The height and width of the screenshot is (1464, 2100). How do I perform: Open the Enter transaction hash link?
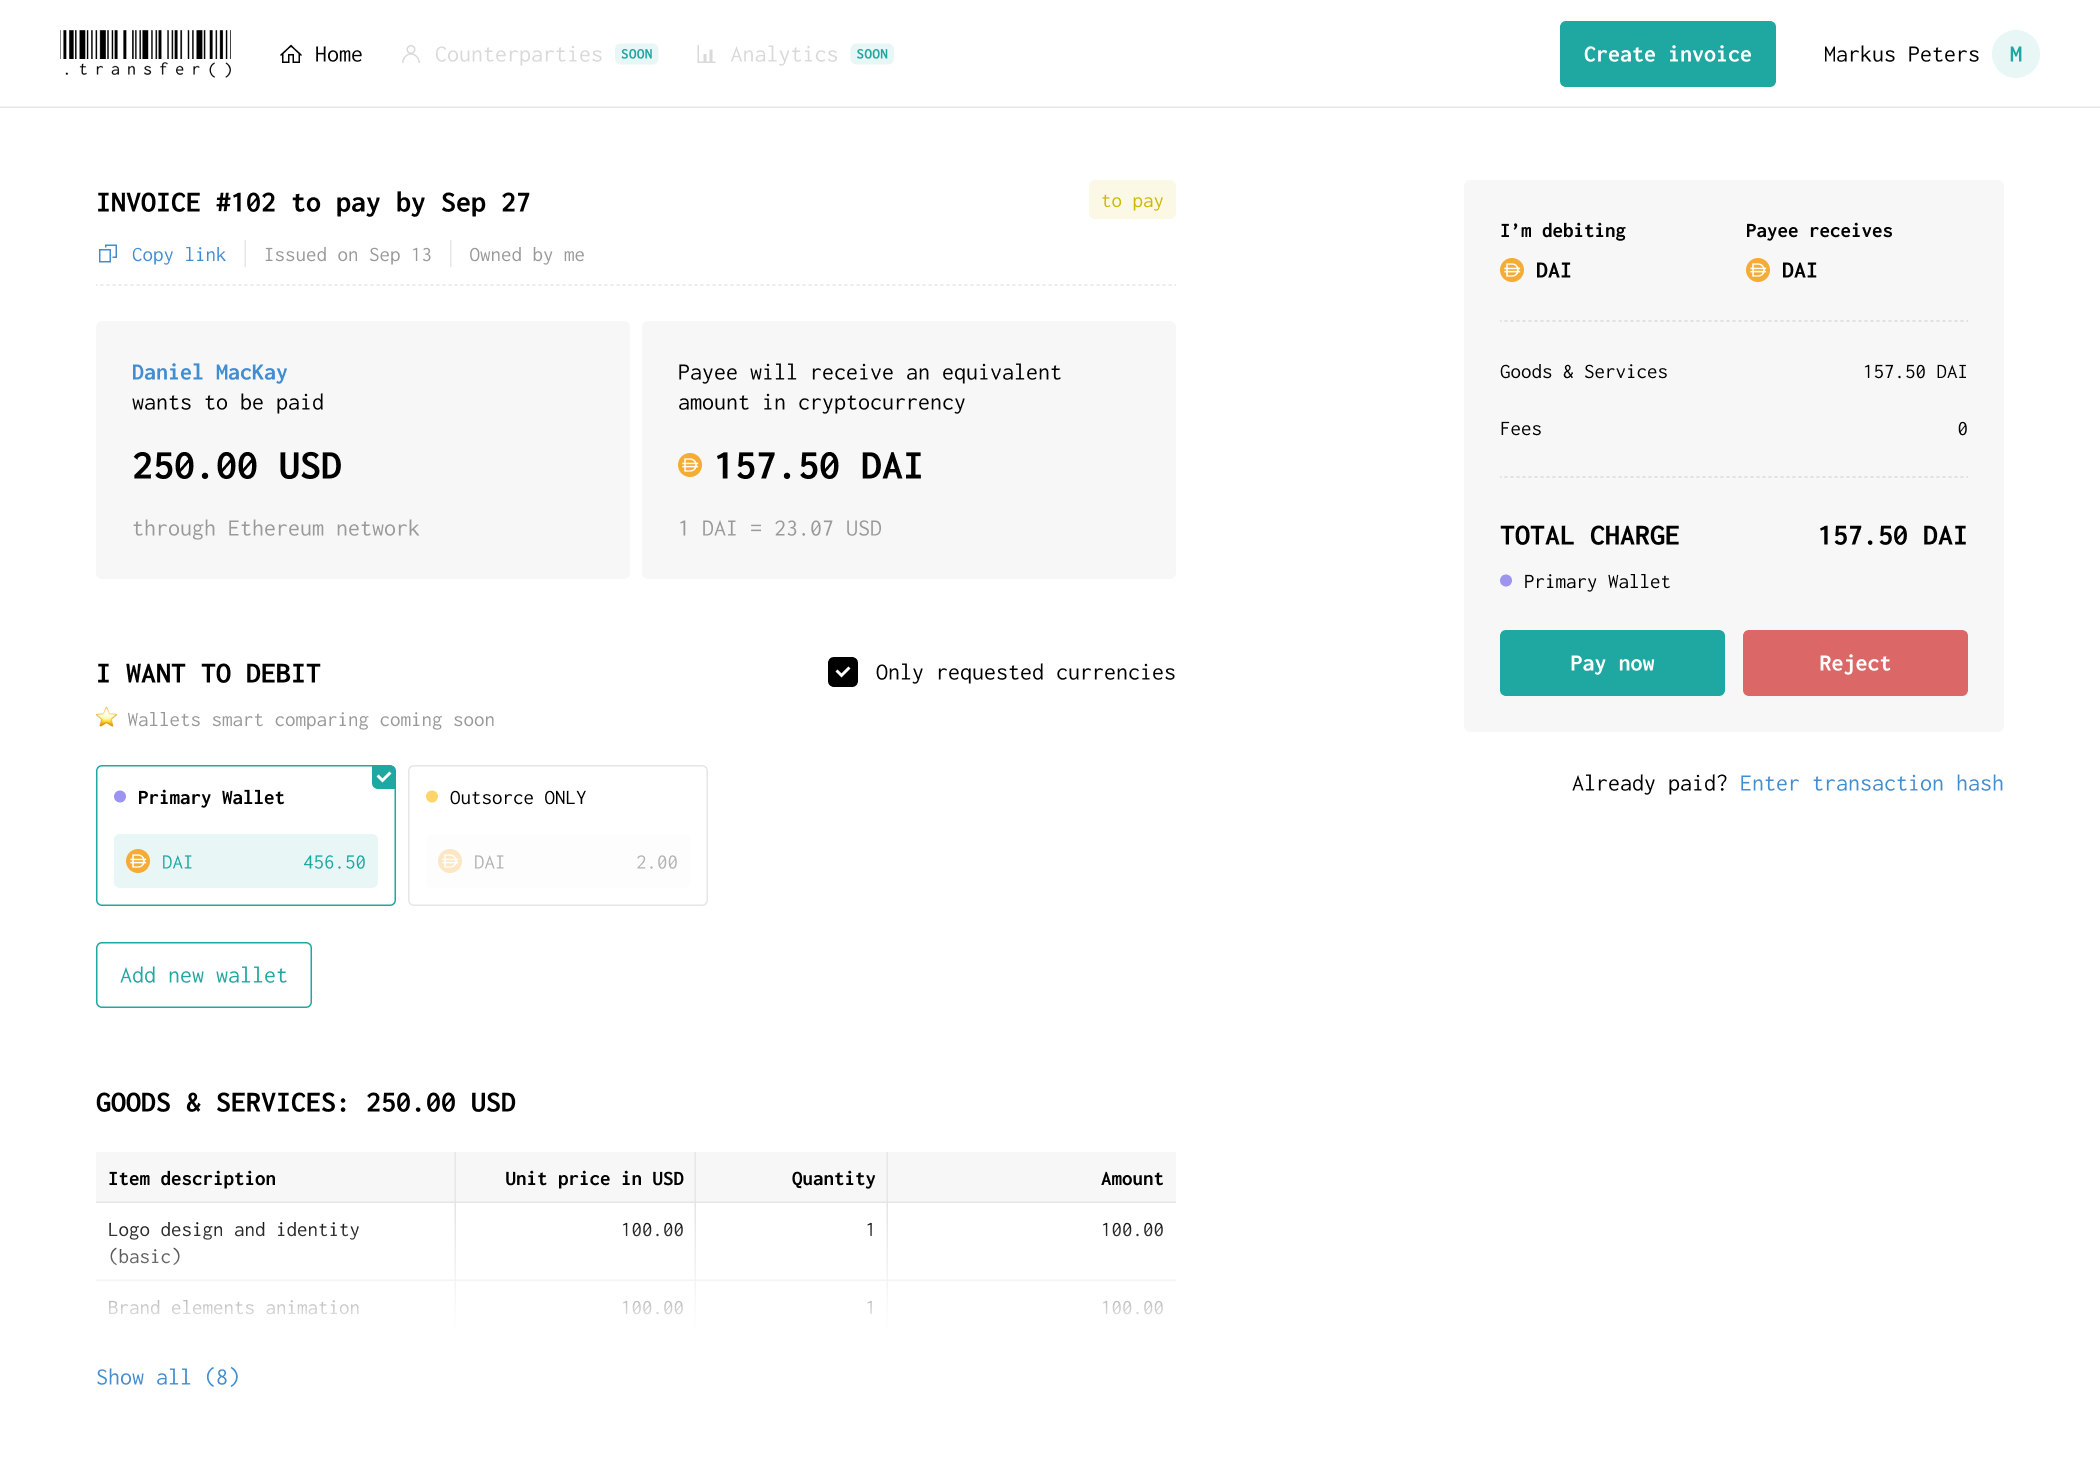click(x=1871, y=783)
